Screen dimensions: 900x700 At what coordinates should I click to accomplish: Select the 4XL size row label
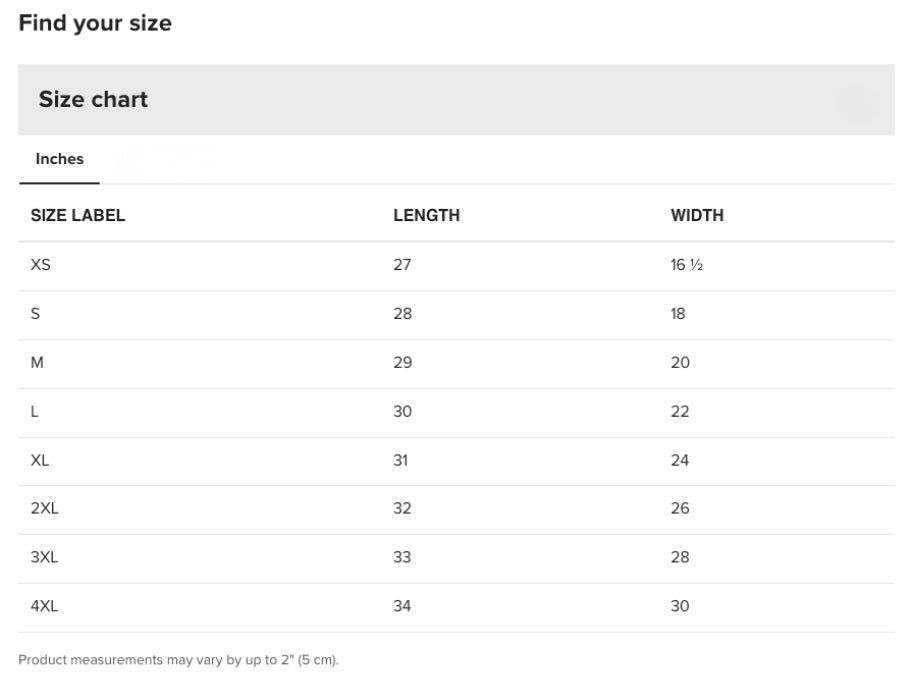pos(45,606)
